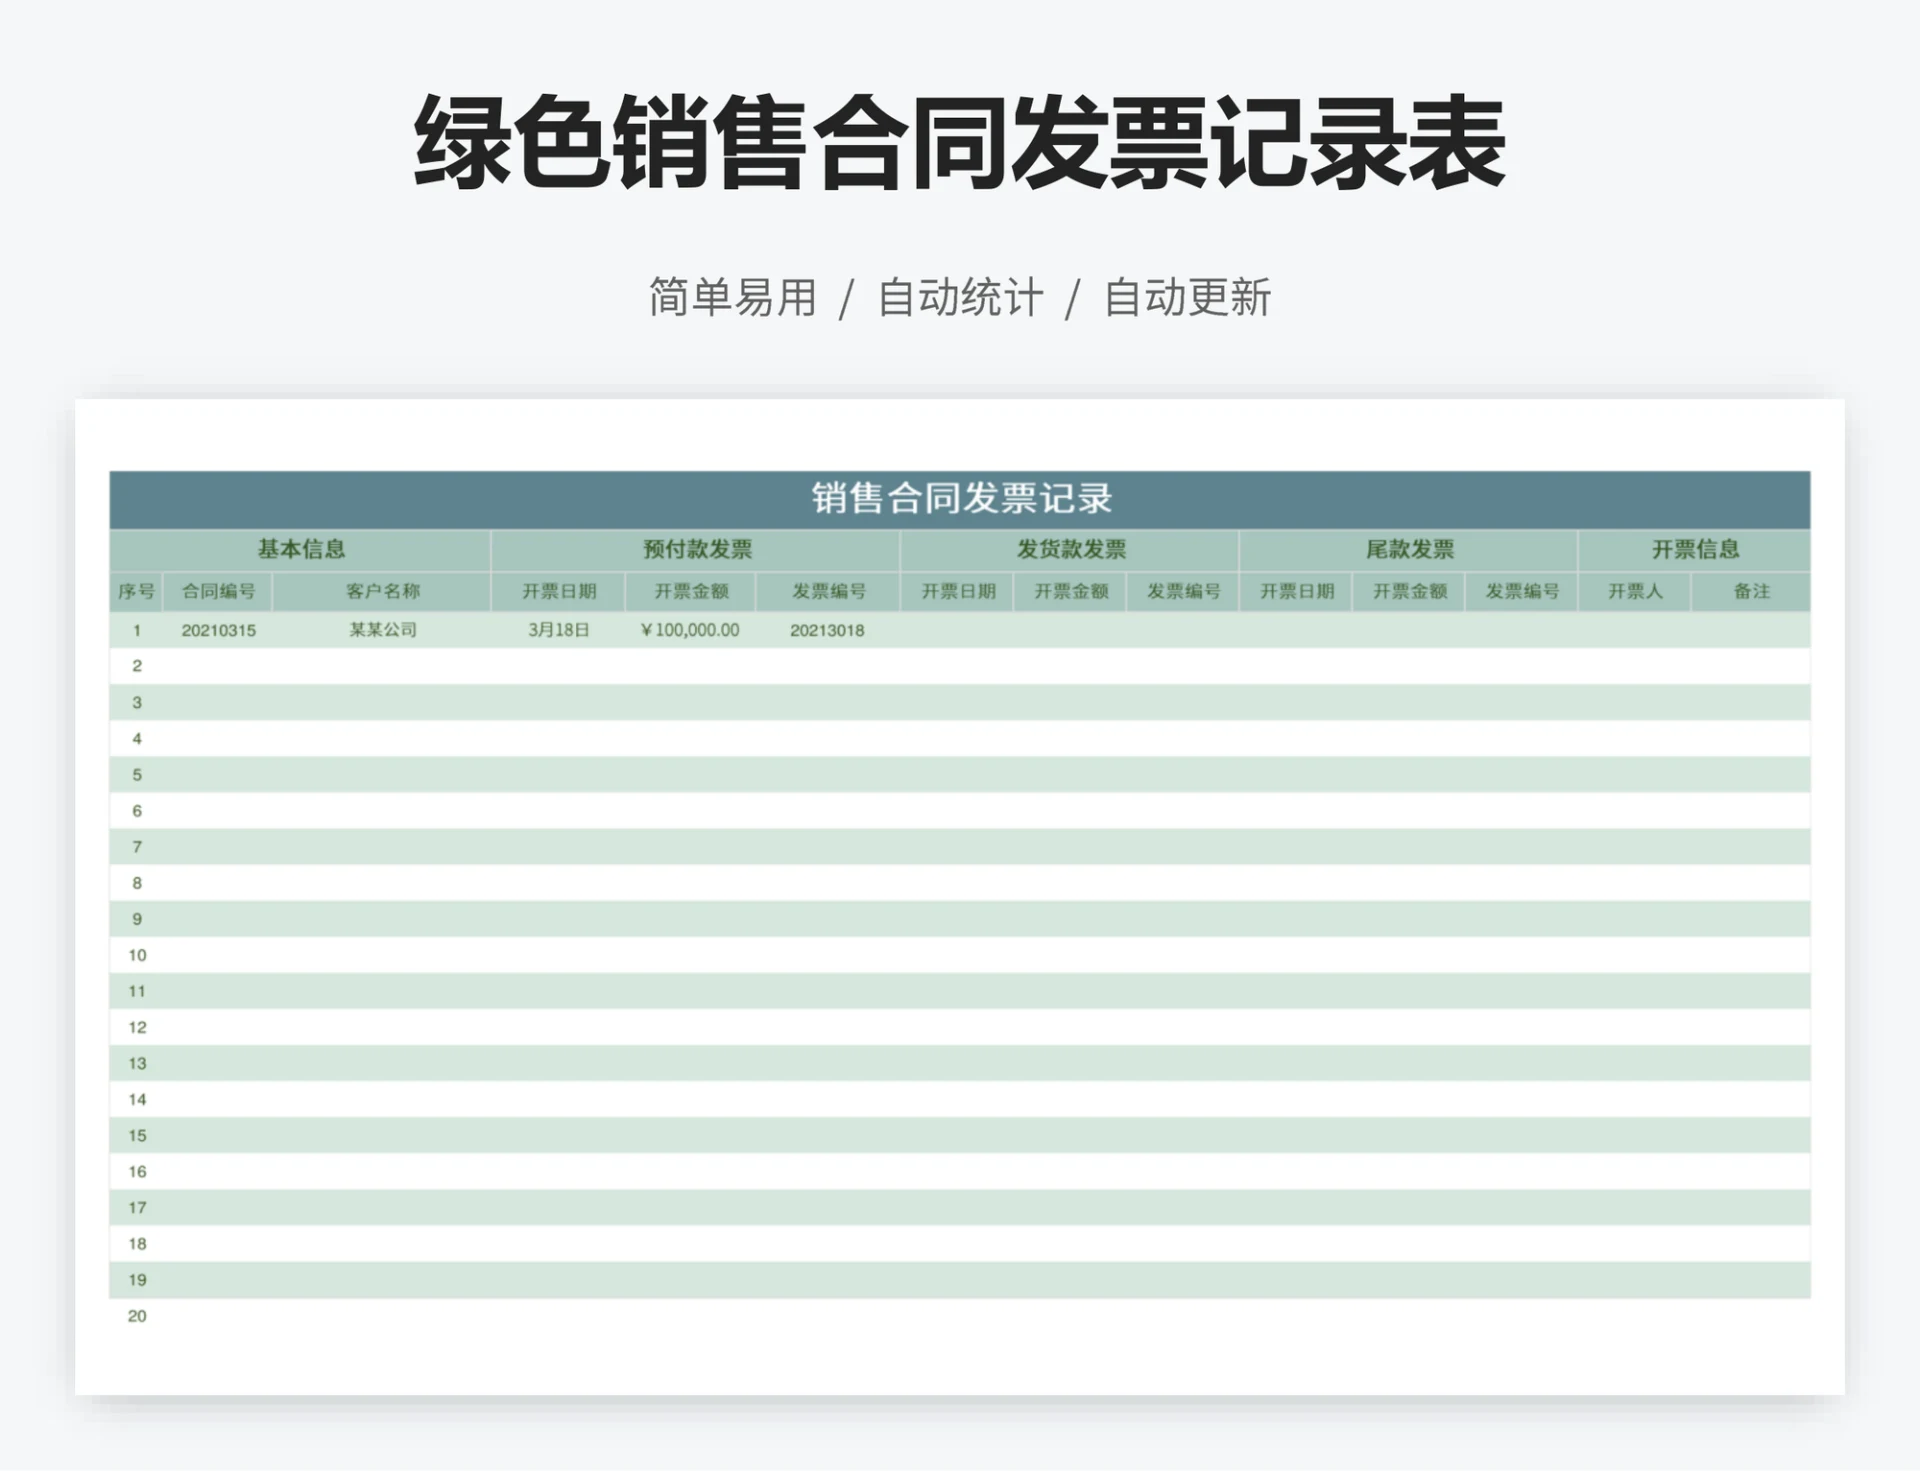
Task: Click the 客户名称 column header
Action: 385,591
